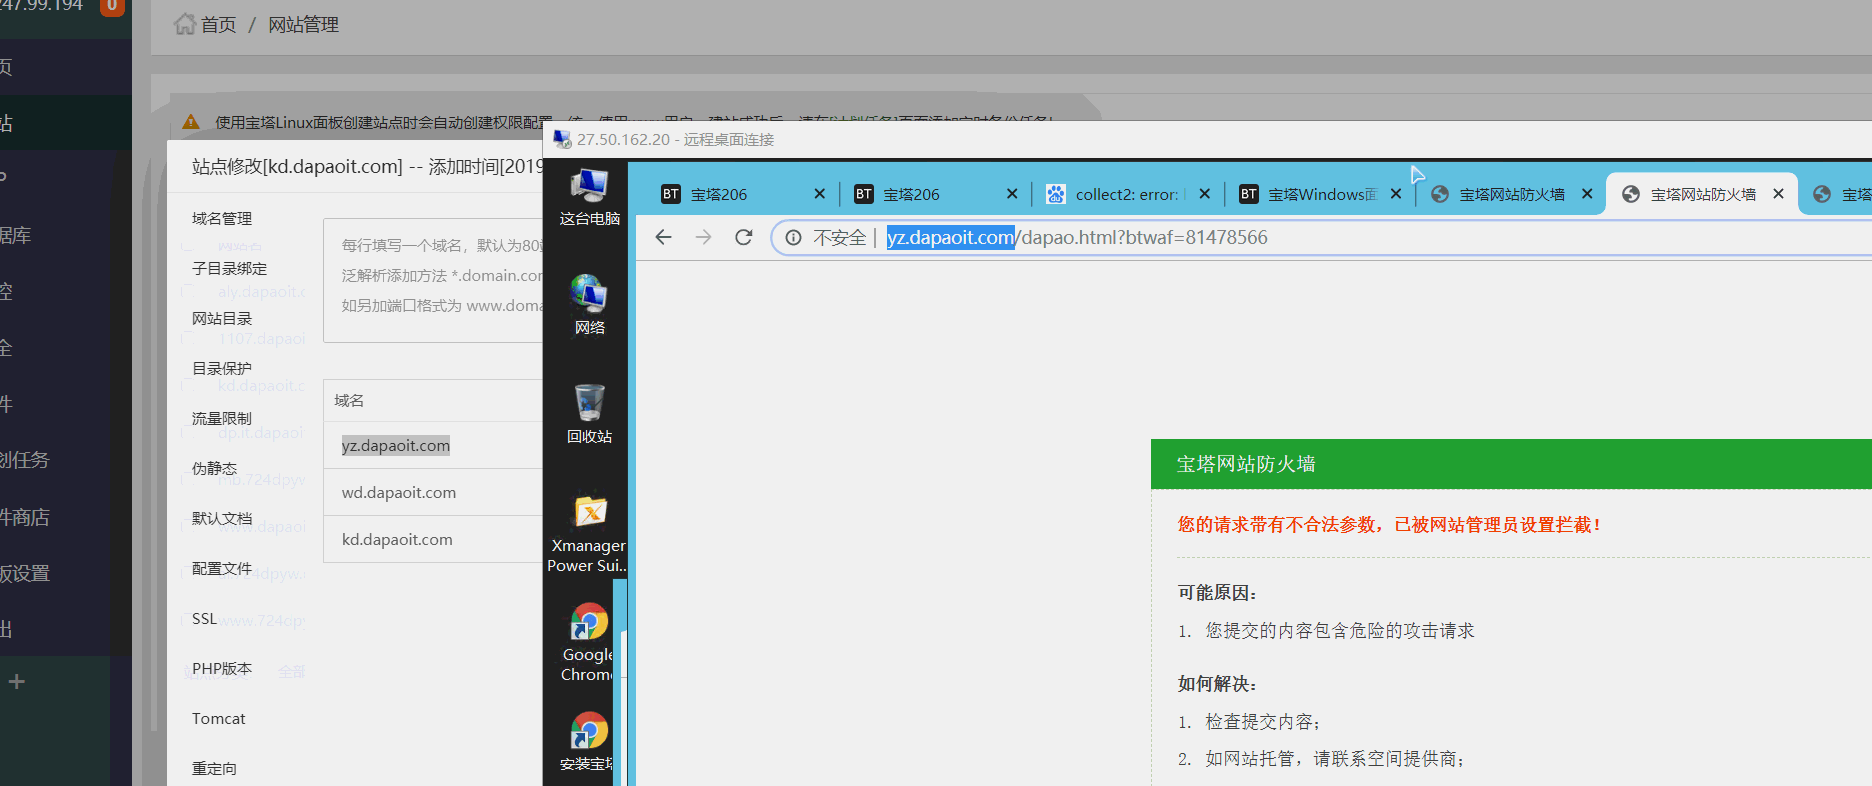This screenshot has height=786, width=1872.
Task: Open 子目录绑定 settings
Action: click(229, 268)
